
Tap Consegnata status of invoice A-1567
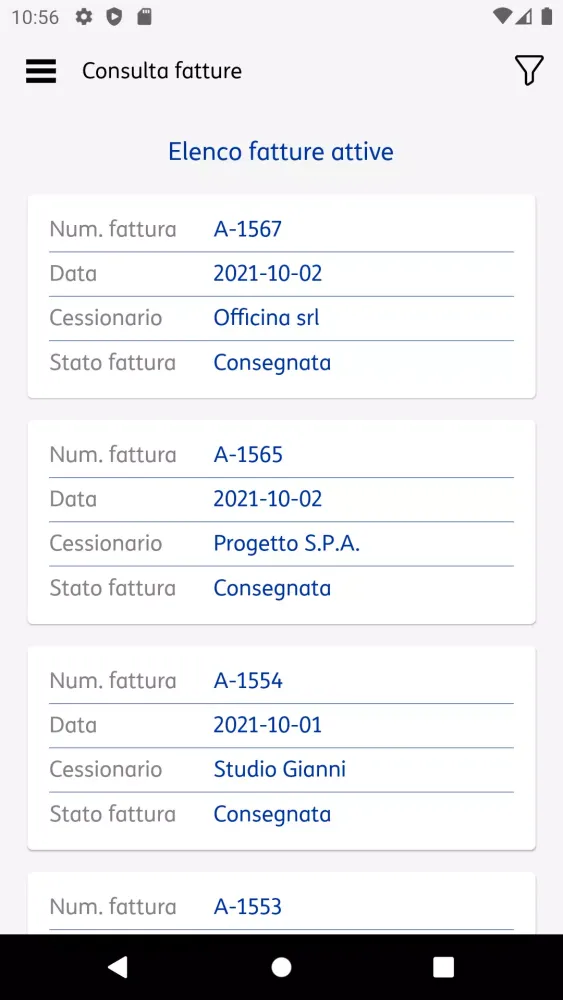pos(272,363)
